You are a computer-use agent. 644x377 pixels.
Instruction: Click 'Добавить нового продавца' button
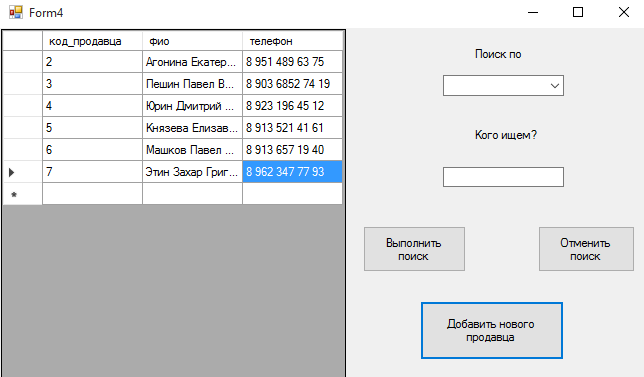click(492, 331)
